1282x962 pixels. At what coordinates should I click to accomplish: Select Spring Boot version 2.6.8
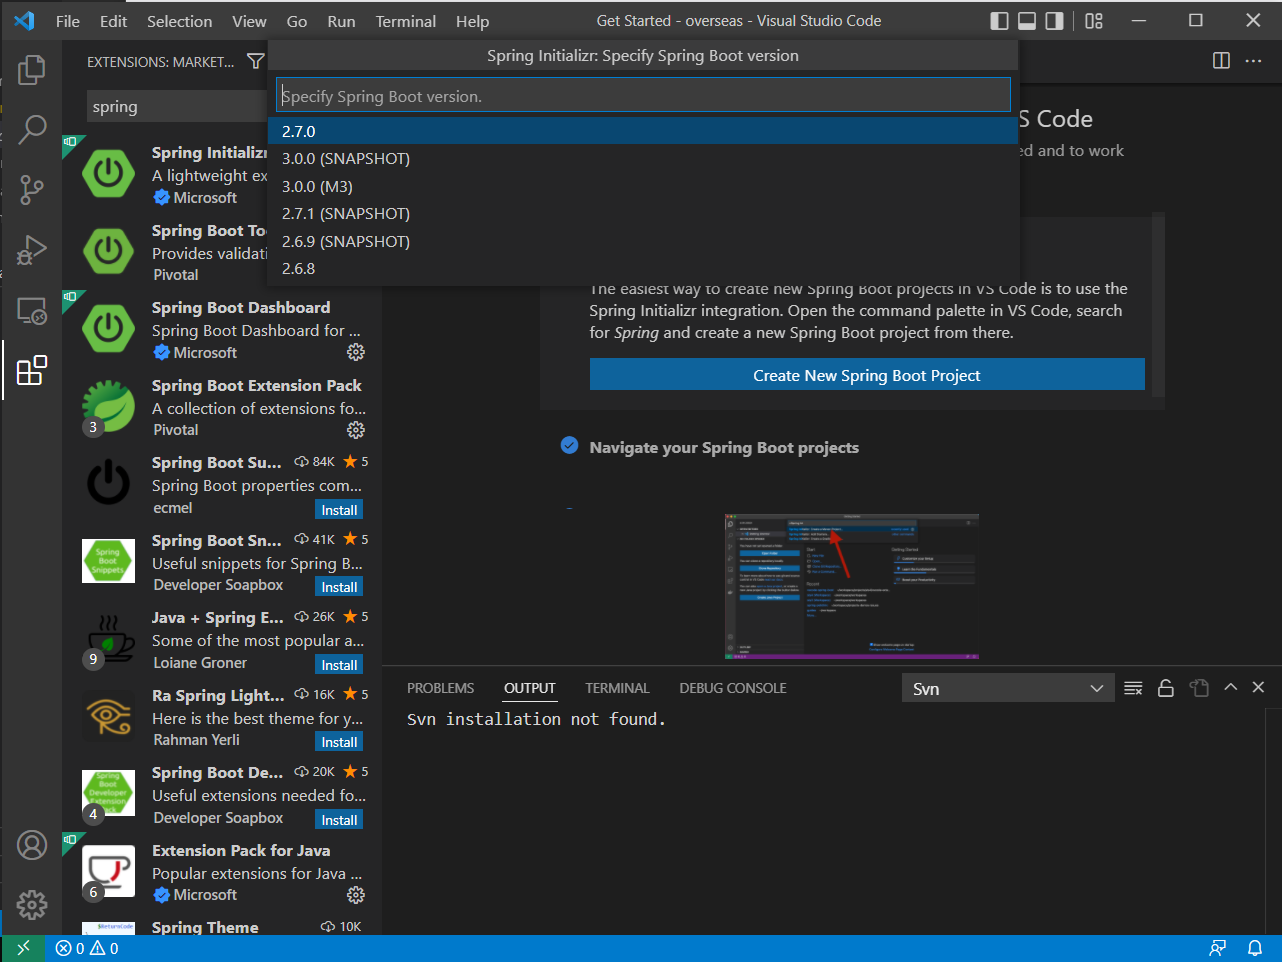(643, 269)
